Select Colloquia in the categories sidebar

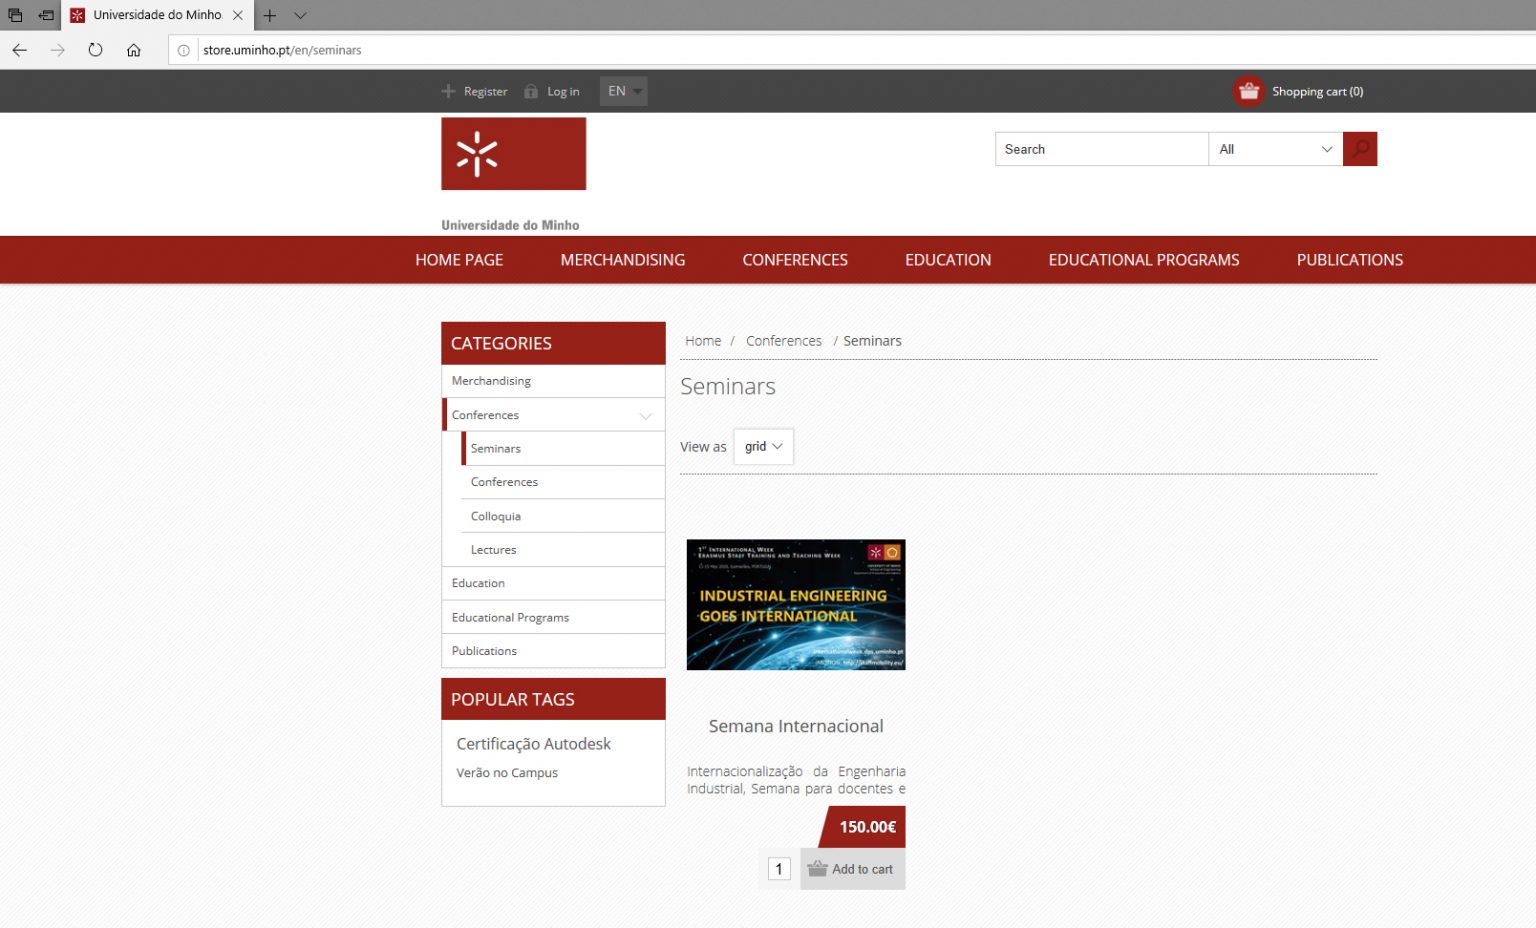[x=496, y=516]
